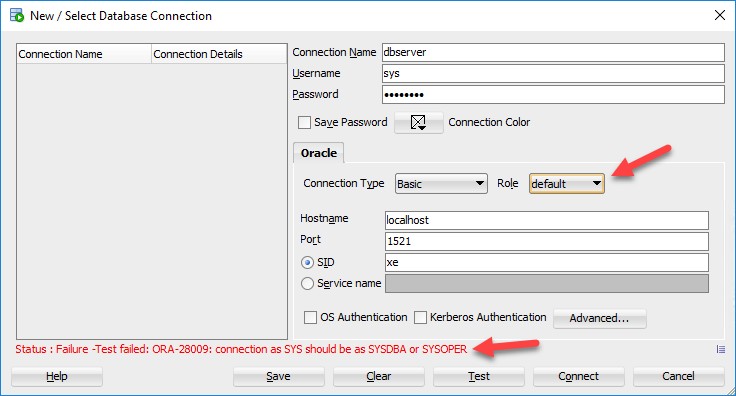Click the Connect button

[578, 376]
